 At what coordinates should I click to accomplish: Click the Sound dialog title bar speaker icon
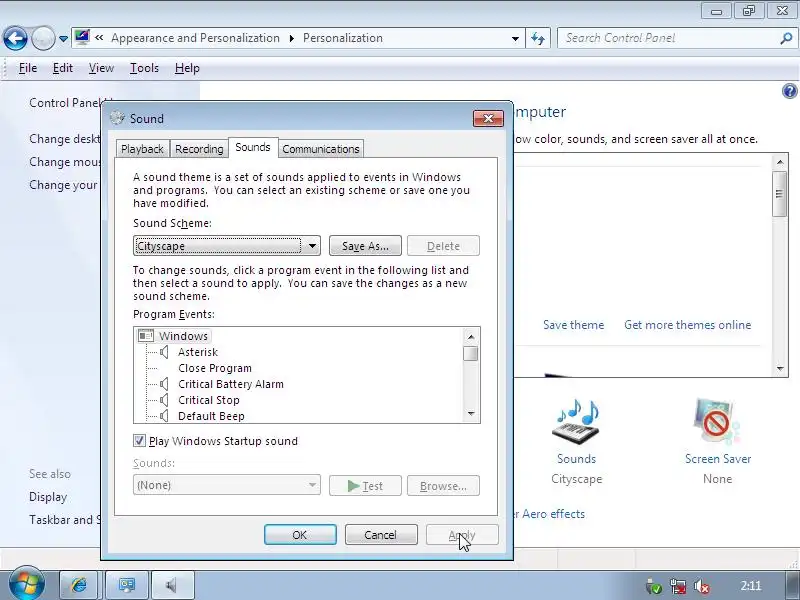pos(117,118)
